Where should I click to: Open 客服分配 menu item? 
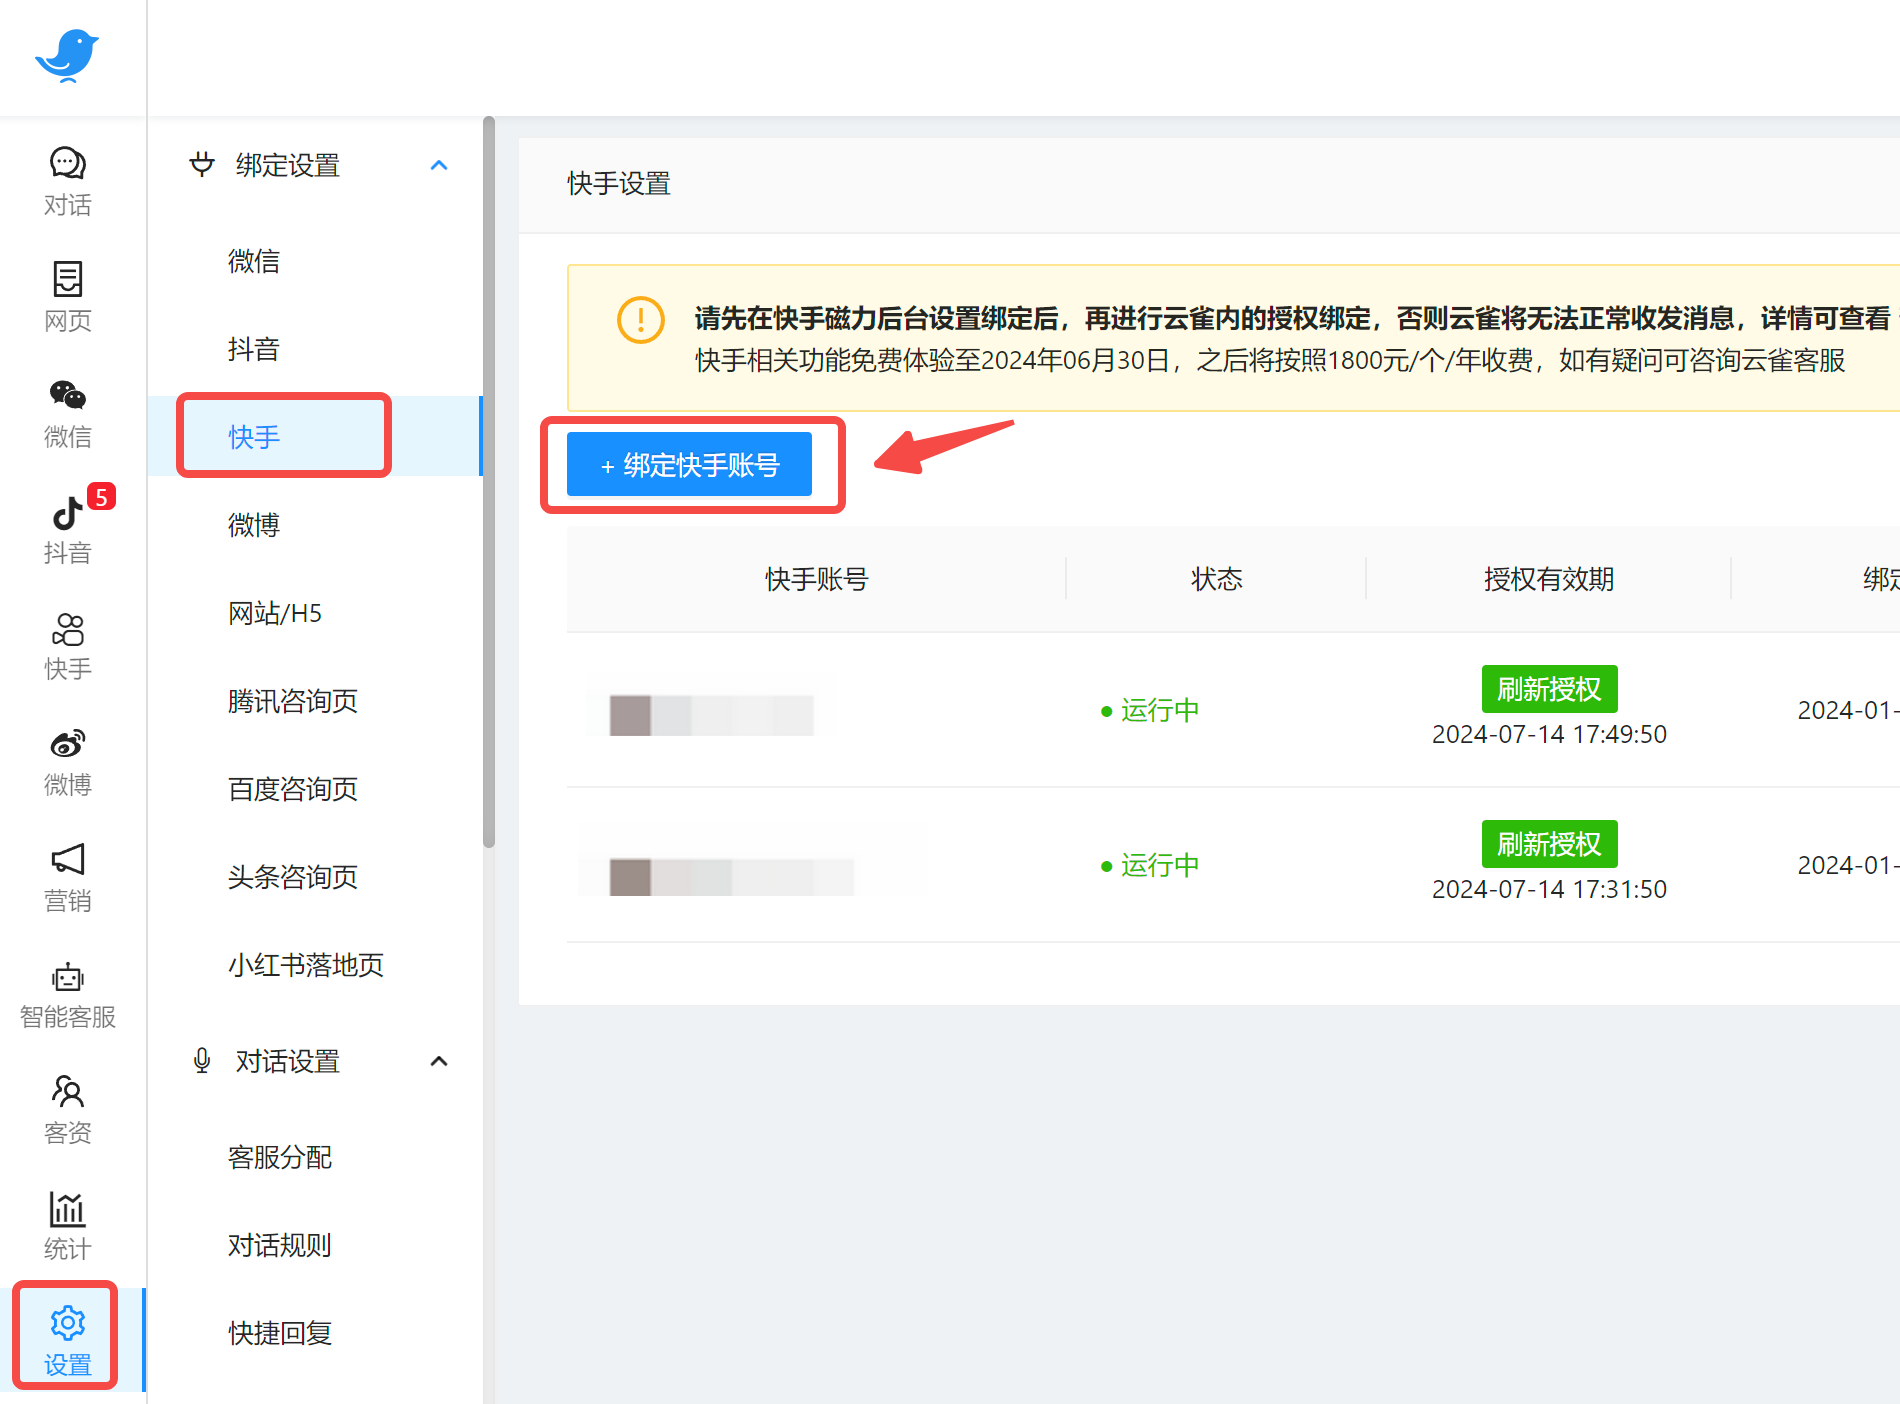coord(280,1157)
